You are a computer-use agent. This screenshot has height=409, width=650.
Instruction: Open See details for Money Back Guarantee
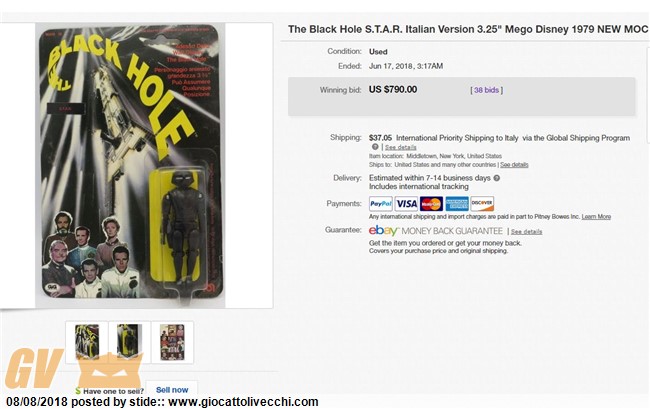click(526, 232)
